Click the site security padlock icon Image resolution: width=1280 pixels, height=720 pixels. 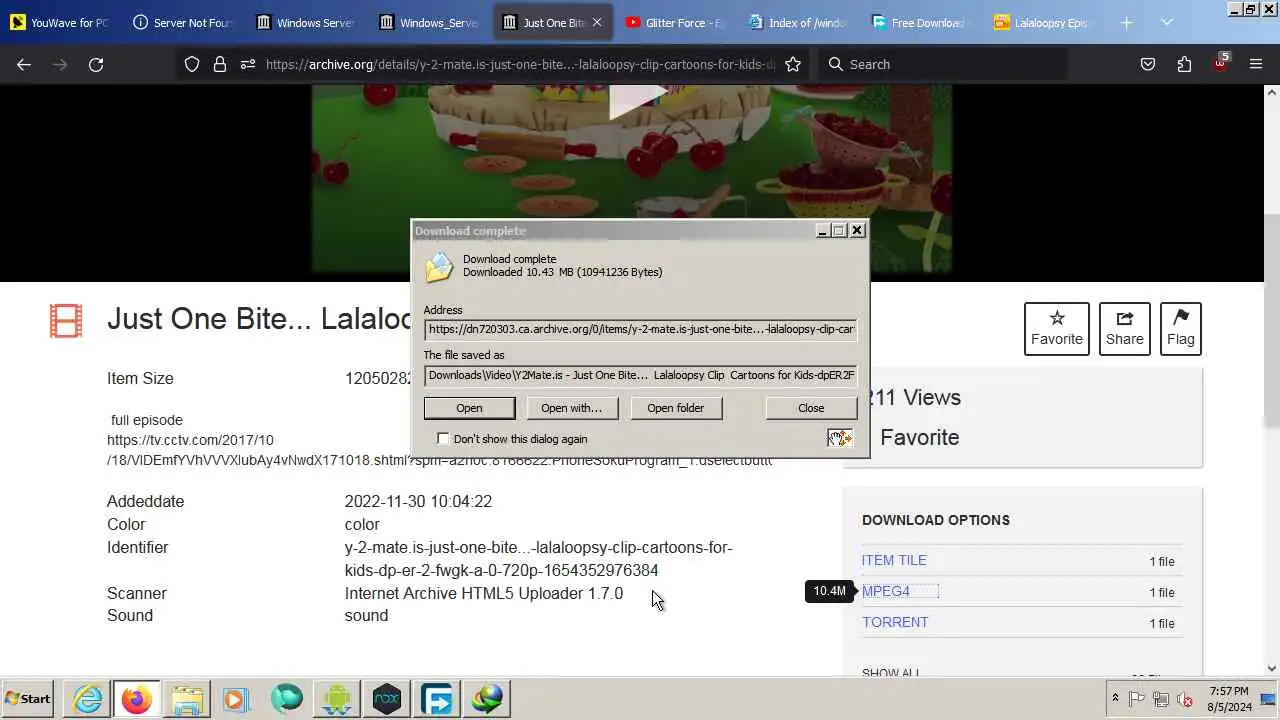coord(220,64)
